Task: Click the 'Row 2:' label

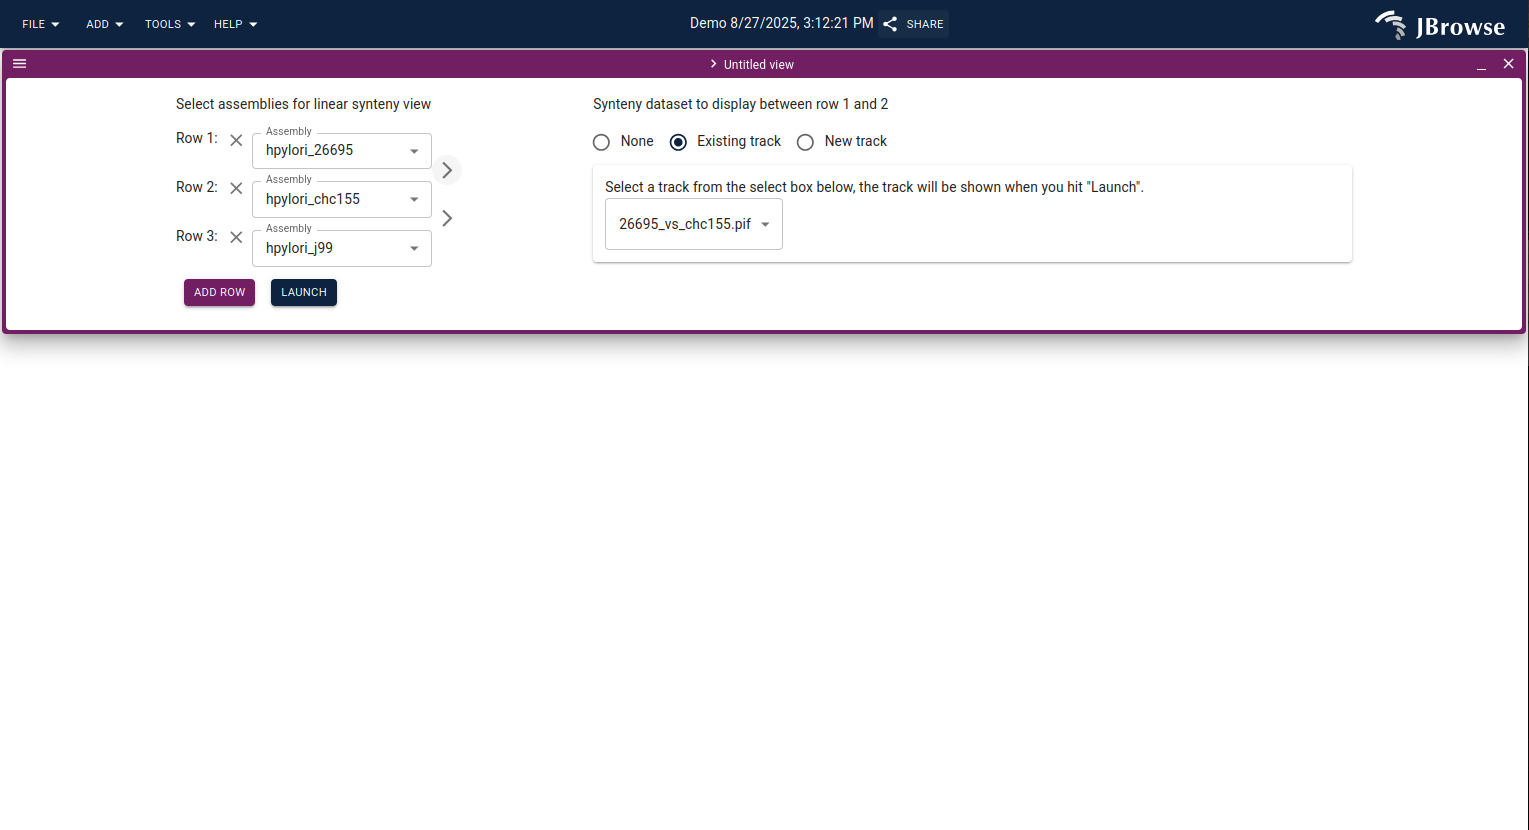Action: (197, 187)
